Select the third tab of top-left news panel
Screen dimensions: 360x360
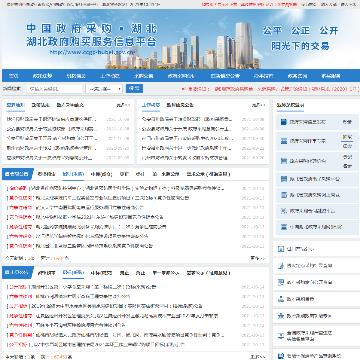click(70, 105)
